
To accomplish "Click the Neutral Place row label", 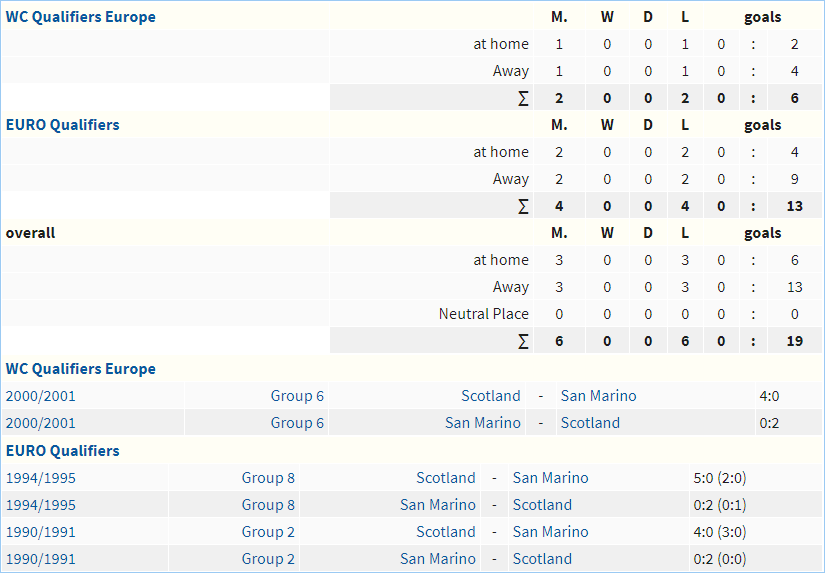I will coord(483,314).
